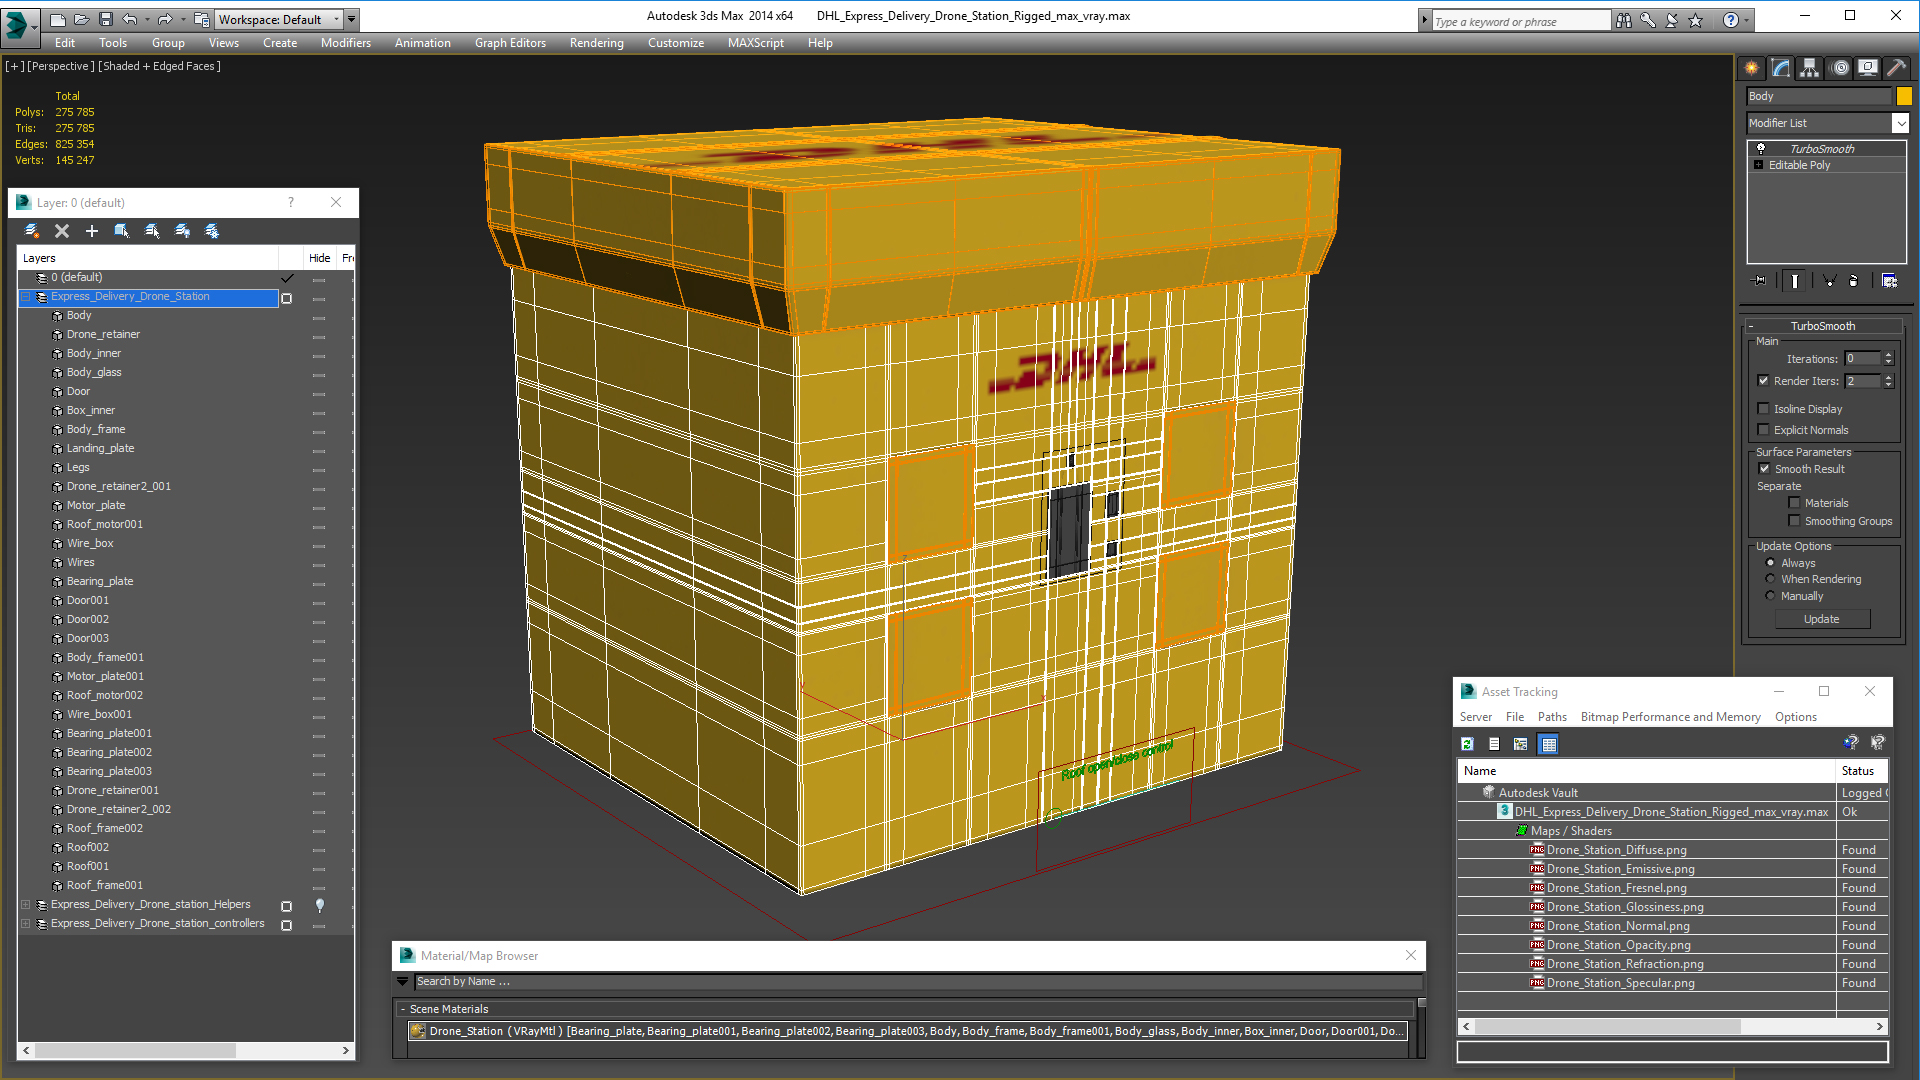1920x1080 pixels.
Task: Click Shaded + Edged Faces viewport label
Action: click(x=159, y=66)
